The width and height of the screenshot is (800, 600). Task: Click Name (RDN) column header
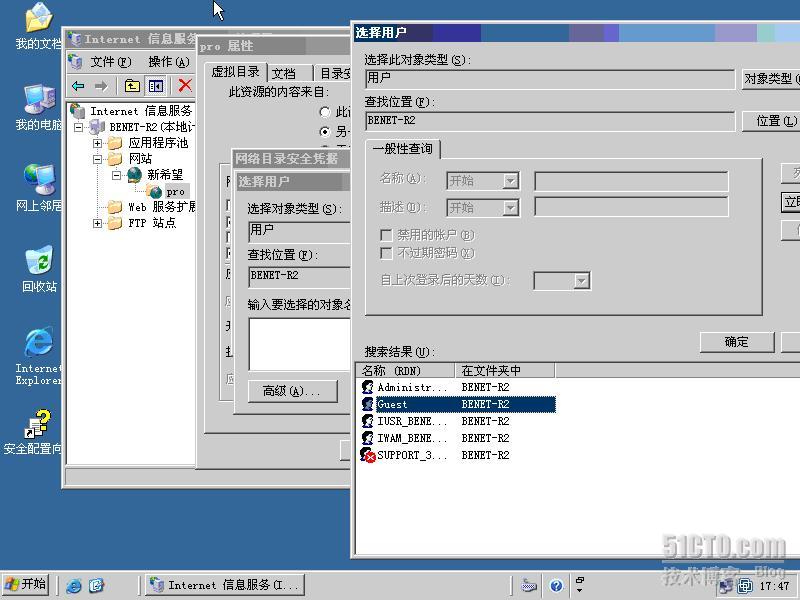coord(405,370)
